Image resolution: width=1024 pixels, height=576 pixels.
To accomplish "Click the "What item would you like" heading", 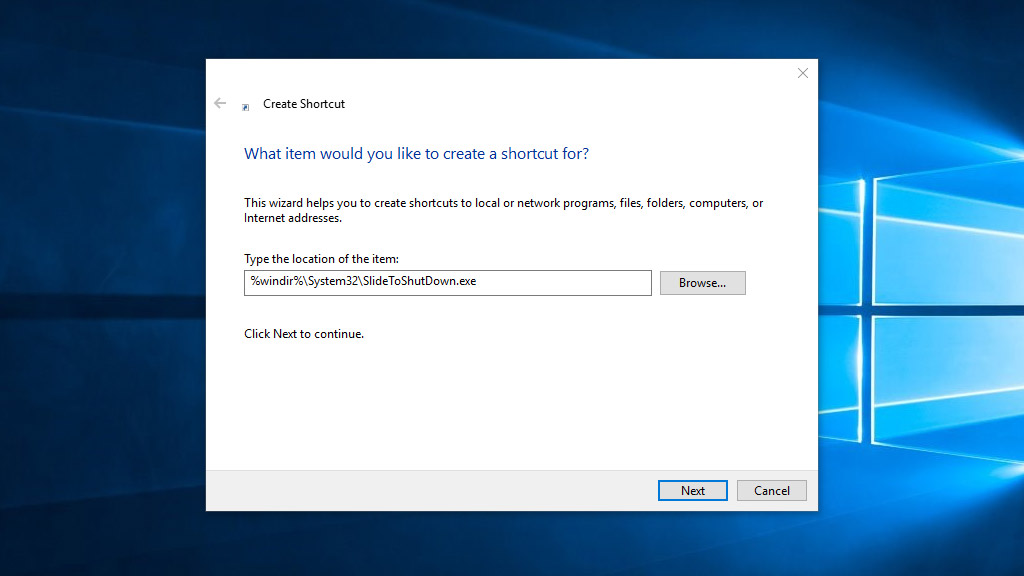I will tap(416, 154).
